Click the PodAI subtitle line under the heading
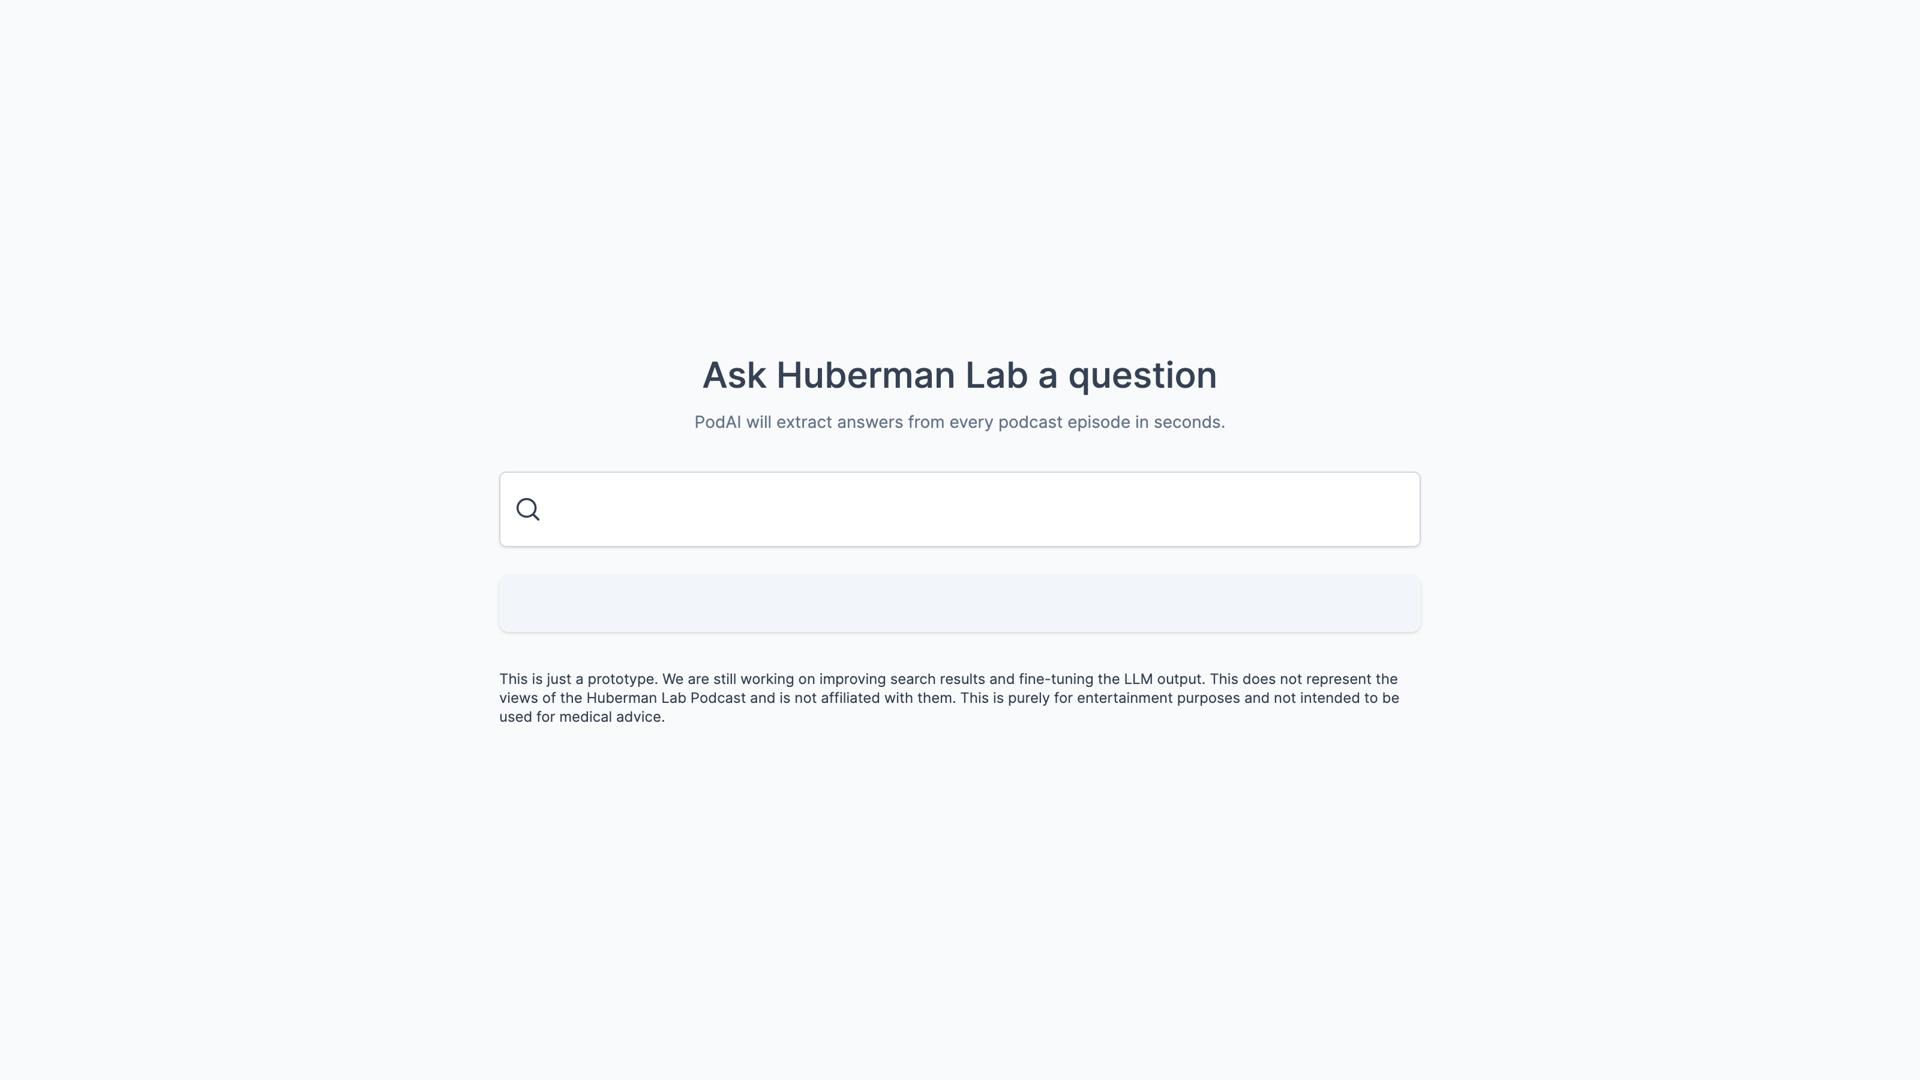This screenshot has width=1920, height=1080. (x=960, y=423)
